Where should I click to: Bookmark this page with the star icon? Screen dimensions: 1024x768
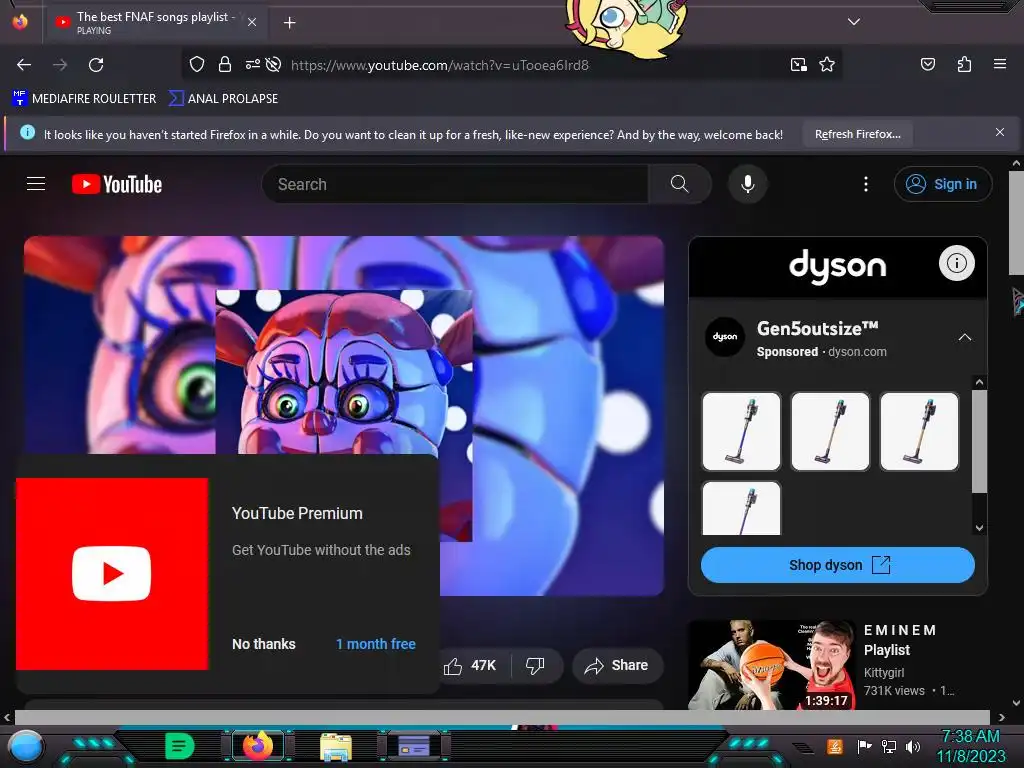(x=827, y=65)
